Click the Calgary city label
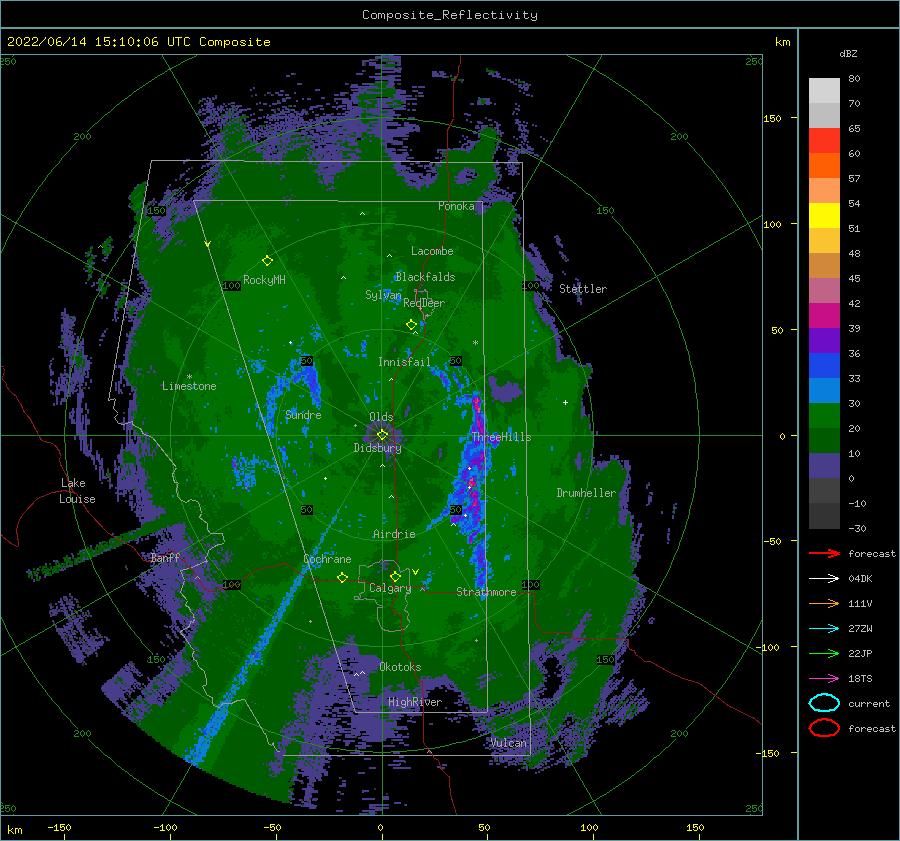 tap(390, 588)
